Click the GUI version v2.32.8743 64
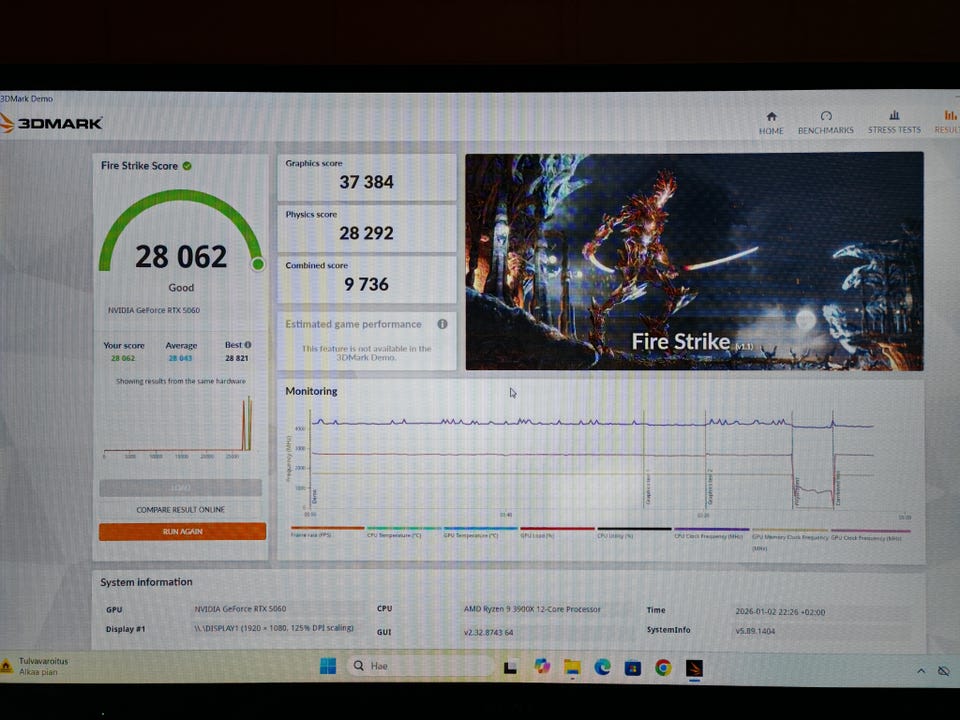This screenshot has height=720, width=960. click(488, 632)
